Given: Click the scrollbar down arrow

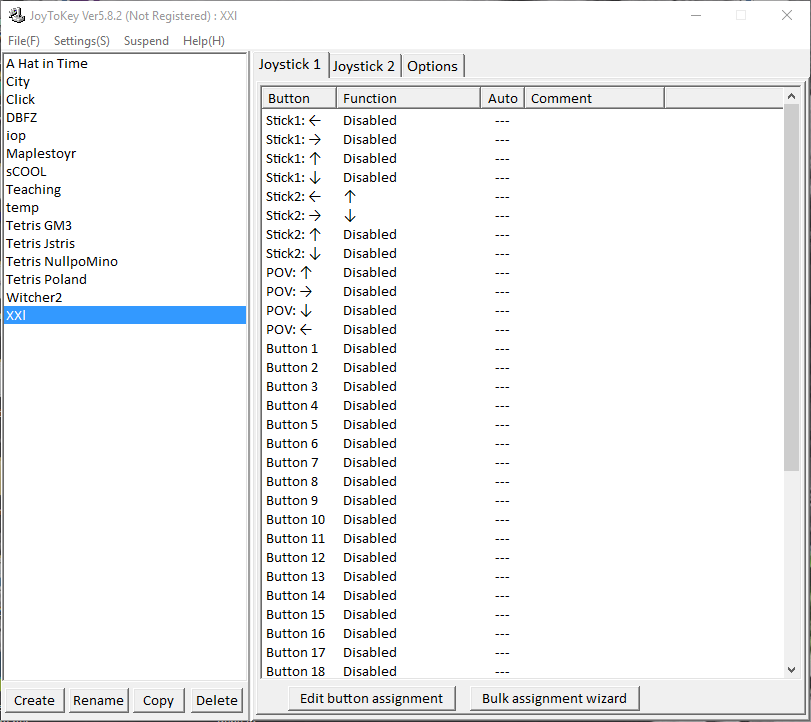Looking at the screenshot, I should pos(791,670).
